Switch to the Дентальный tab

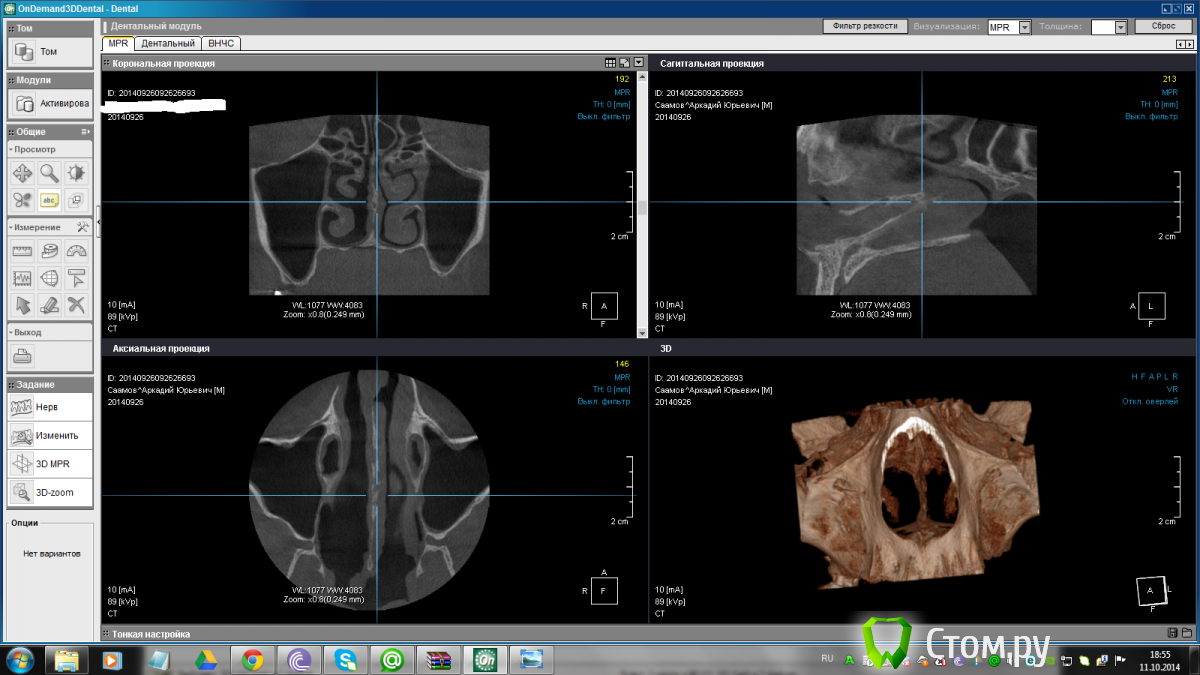(168, 44)
